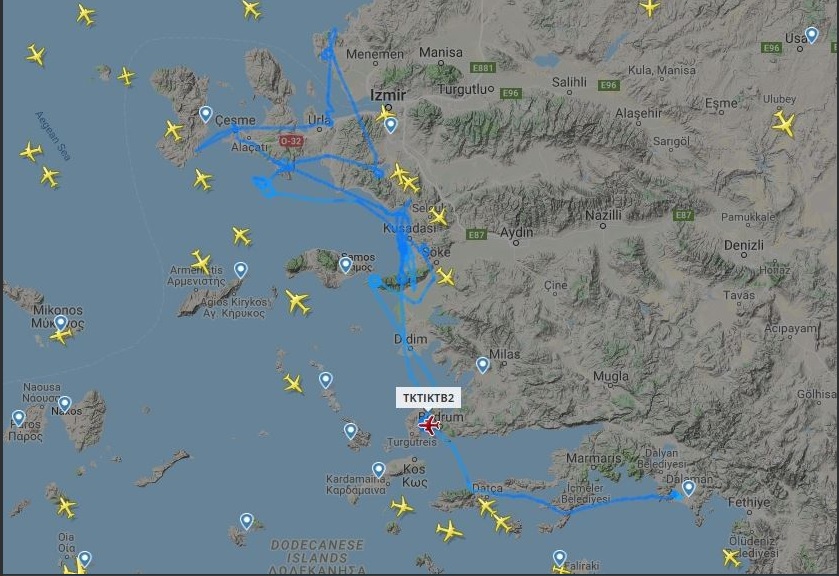Open the airport pin near Milas

click(x=483, y=365)
